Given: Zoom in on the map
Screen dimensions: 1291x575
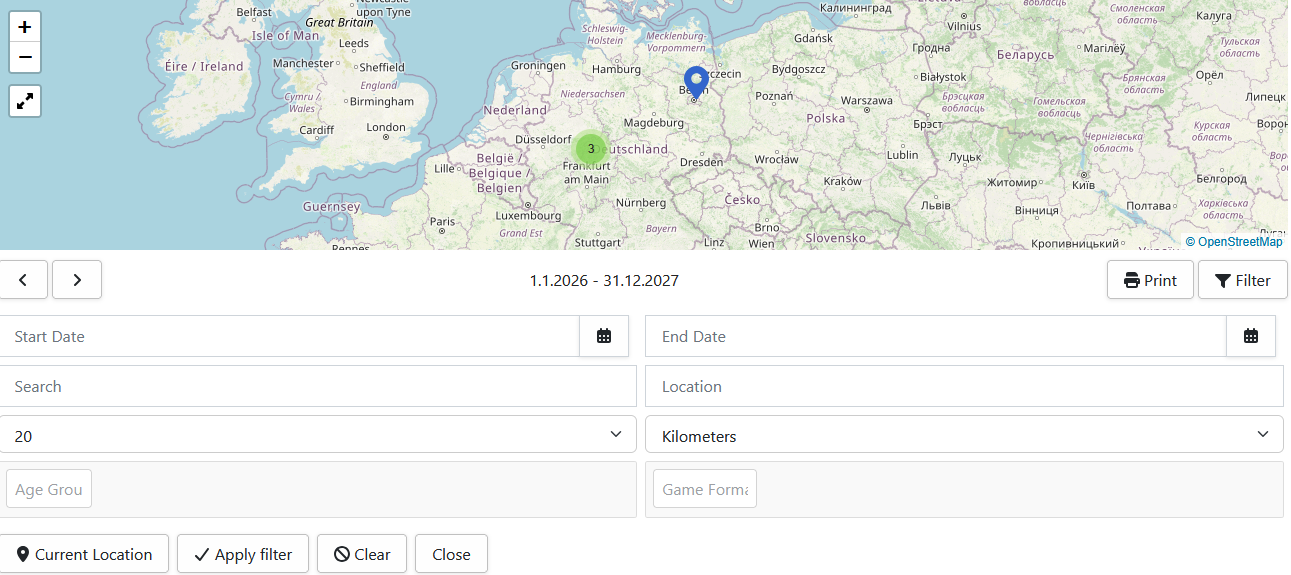Looking at the screenshot, I should (x=25, y=27).
